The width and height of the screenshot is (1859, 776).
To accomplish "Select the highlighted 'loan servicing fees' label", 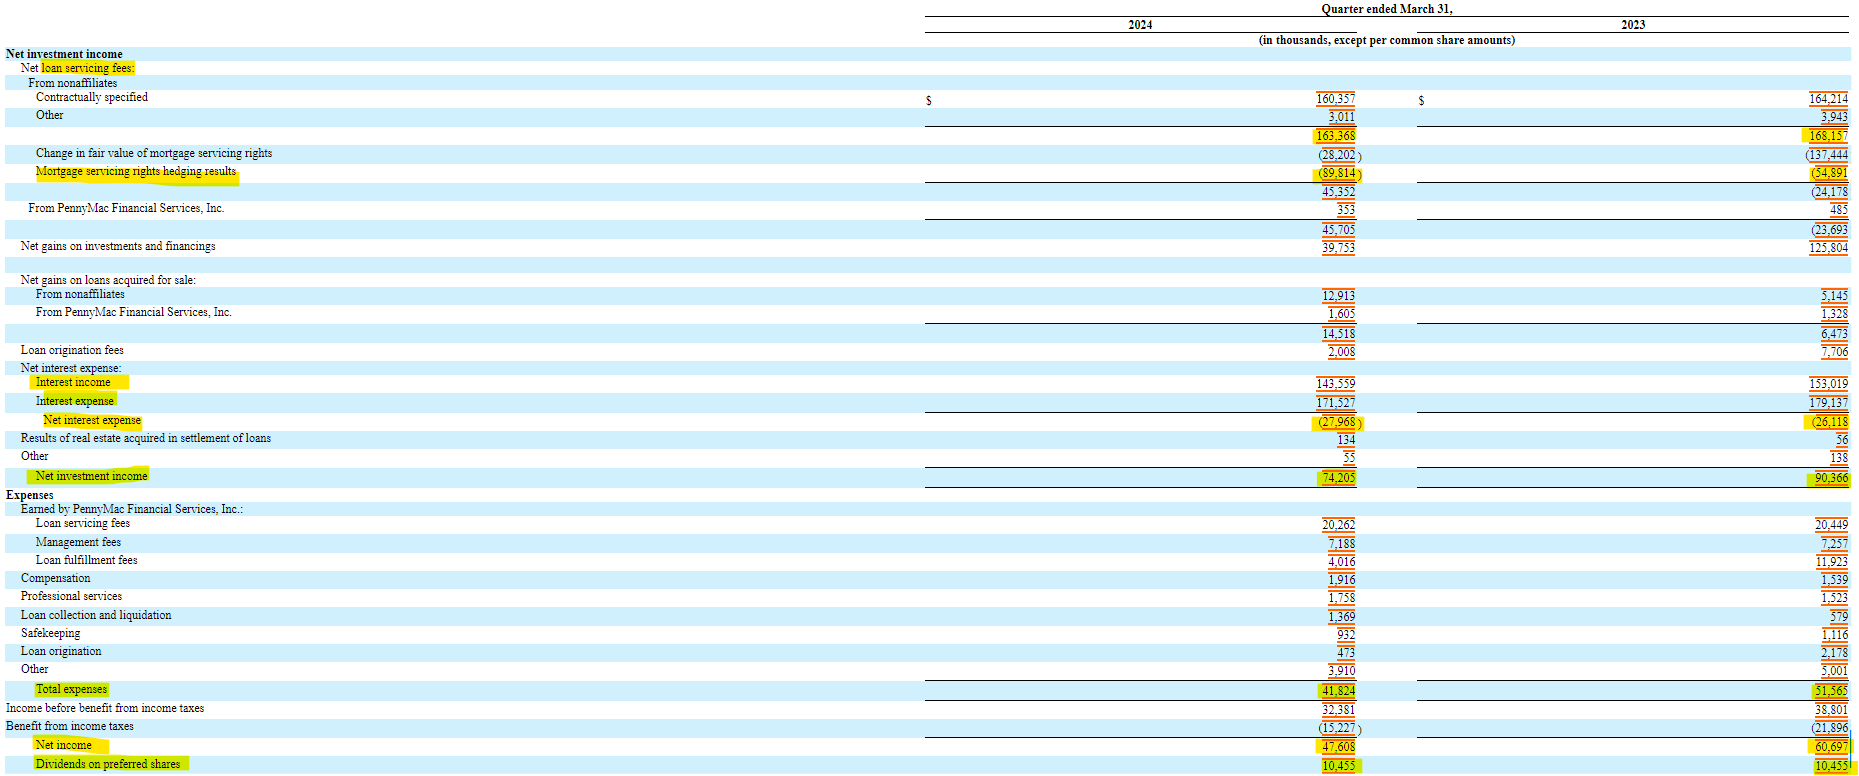I will 87,68.
